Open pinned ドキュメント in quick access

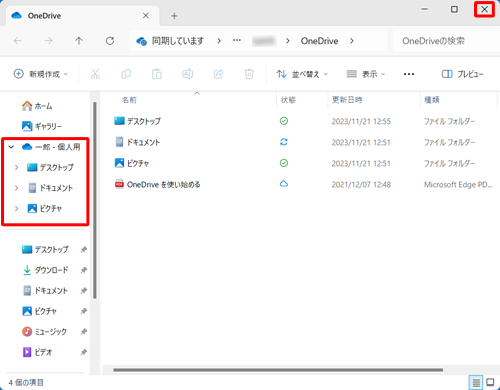[45, 291]
